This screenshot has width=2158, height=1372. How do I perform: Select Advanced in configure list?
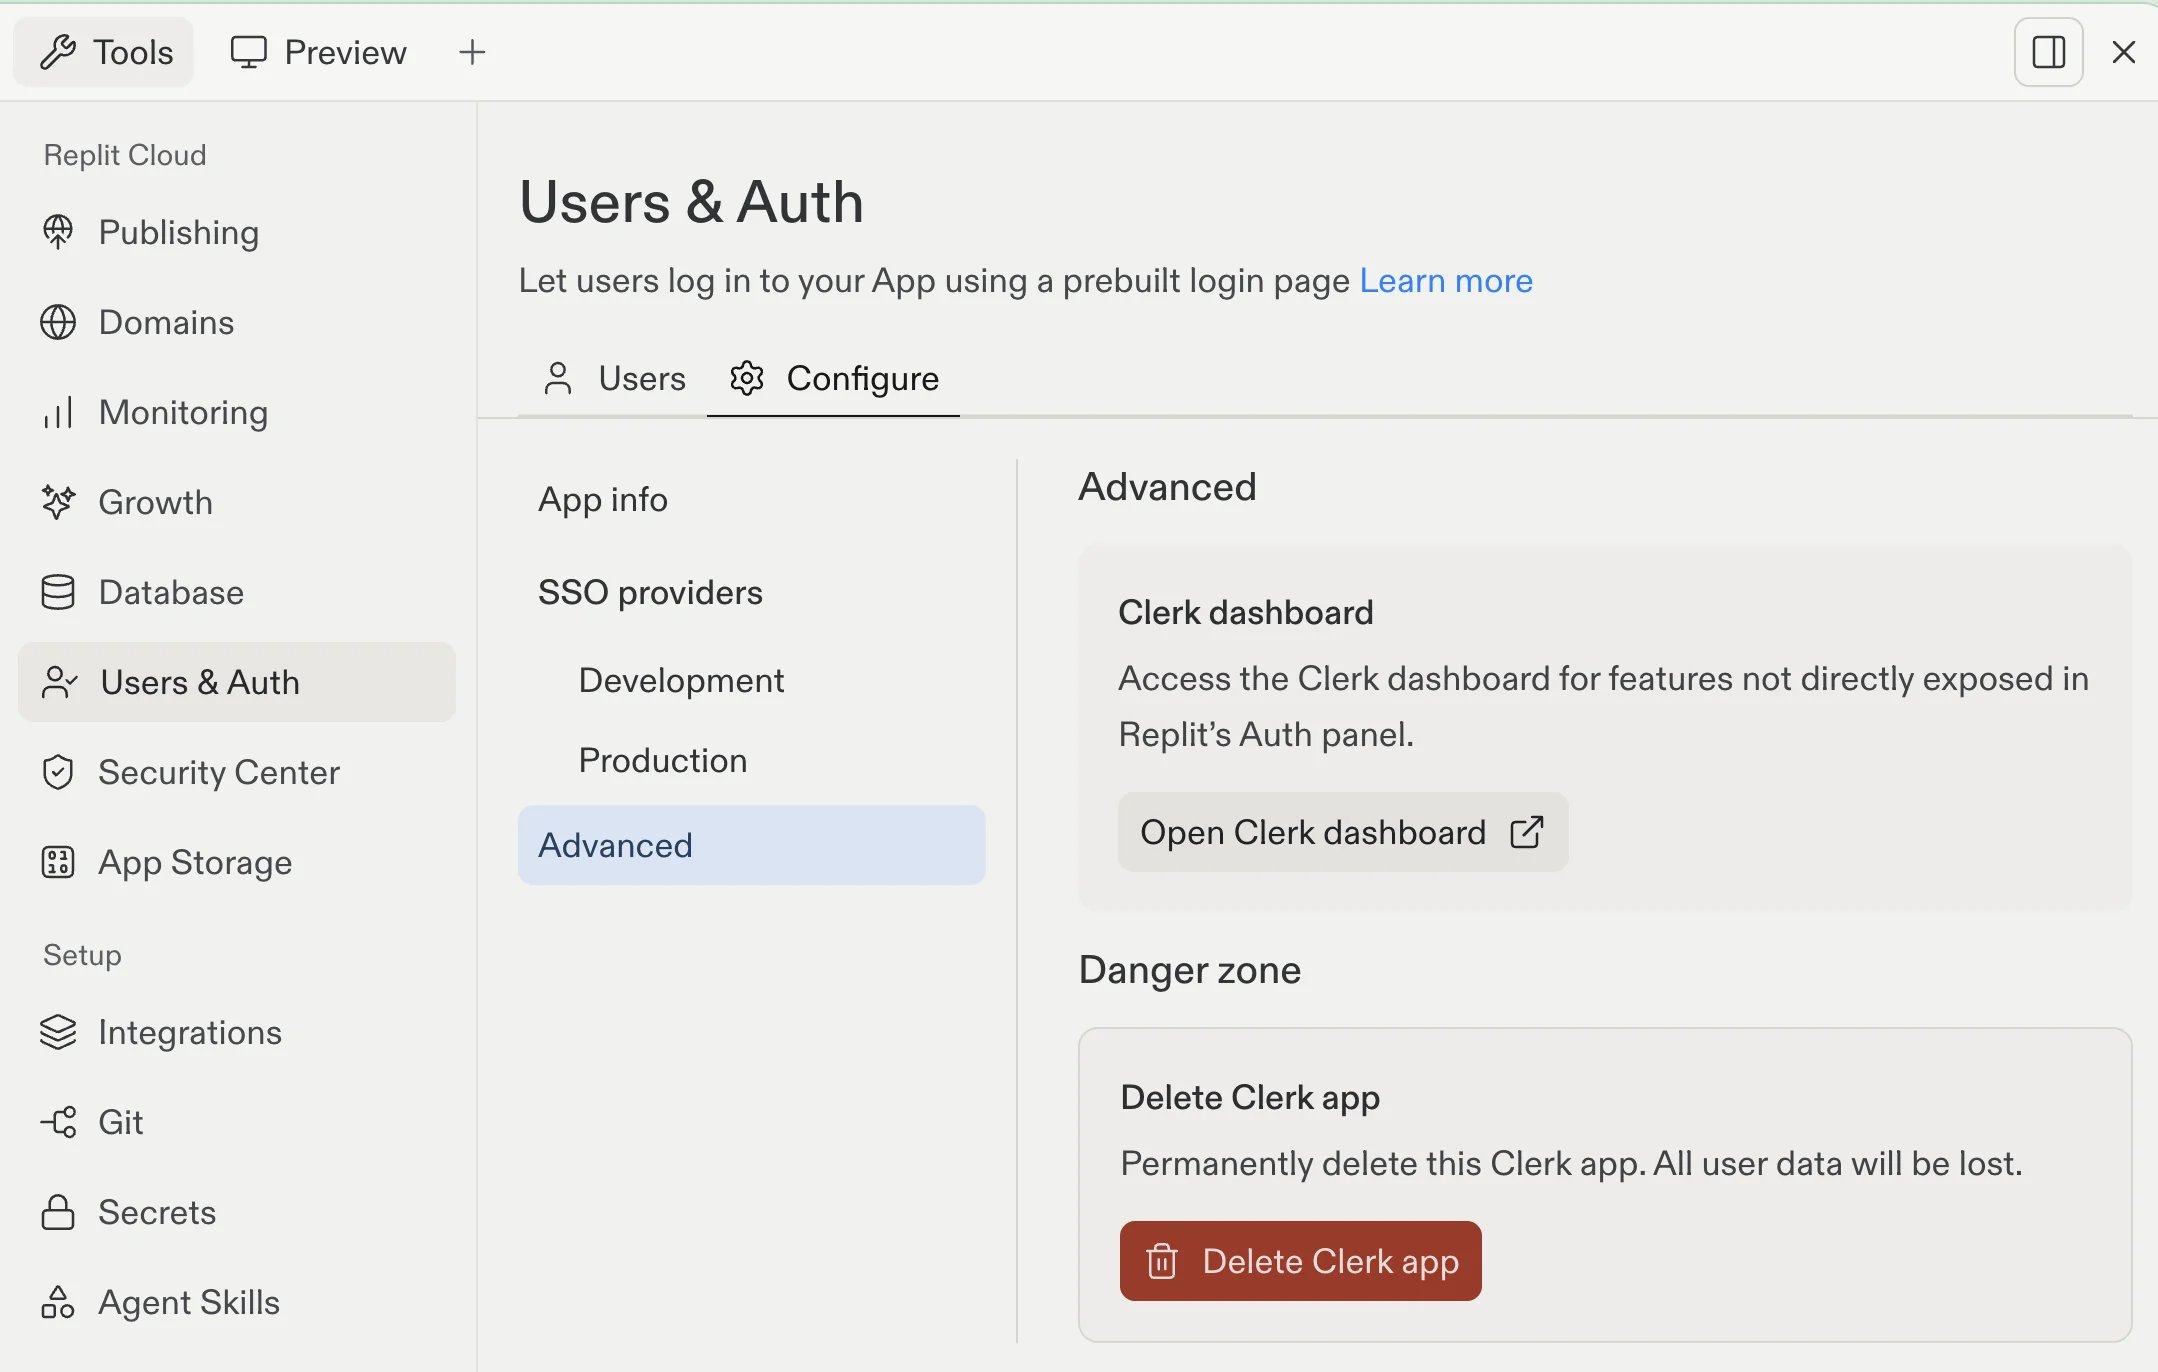(752, 845)
